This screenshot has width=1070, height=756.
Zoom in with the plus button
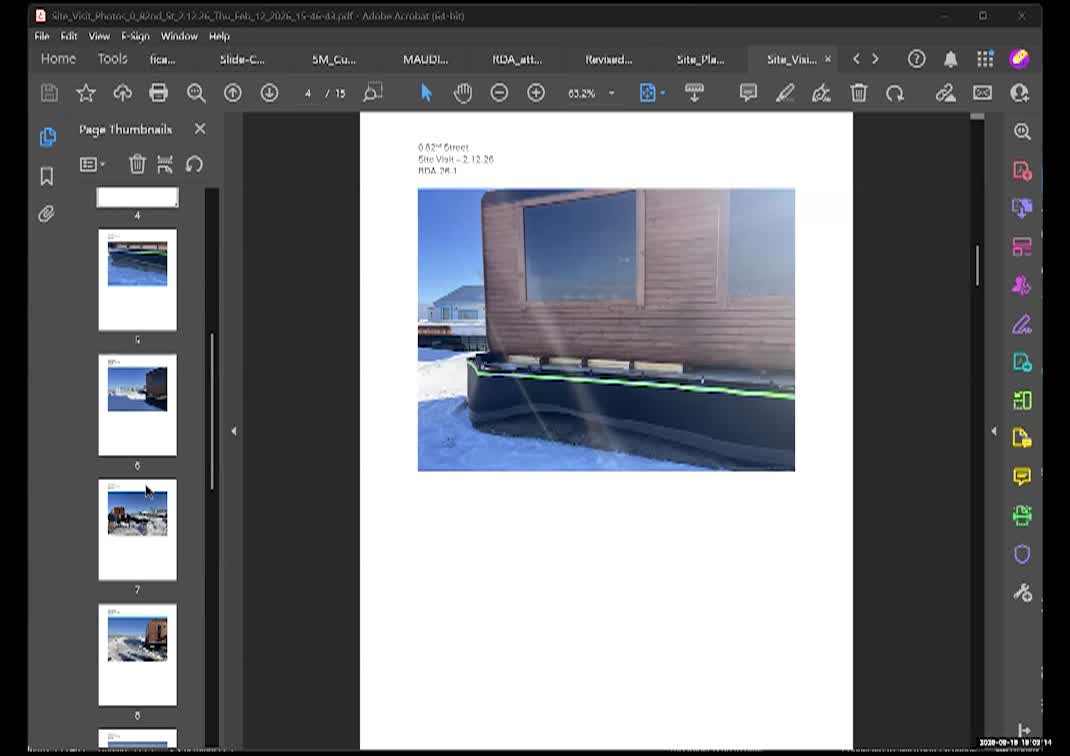[x=536, y=93]
